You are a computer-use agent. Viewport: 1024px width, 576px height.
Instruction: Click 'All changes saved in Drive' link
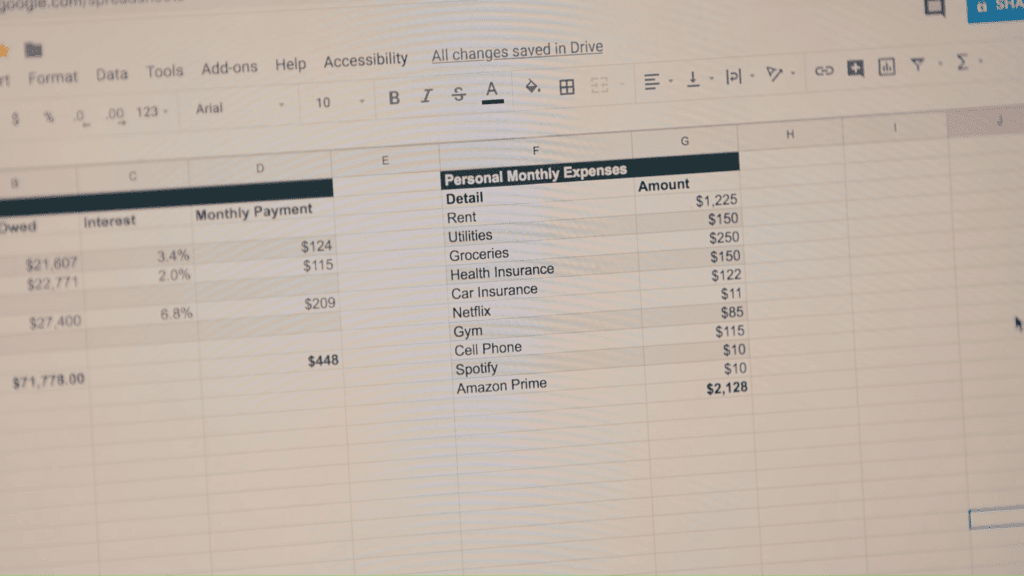[517, 53]
